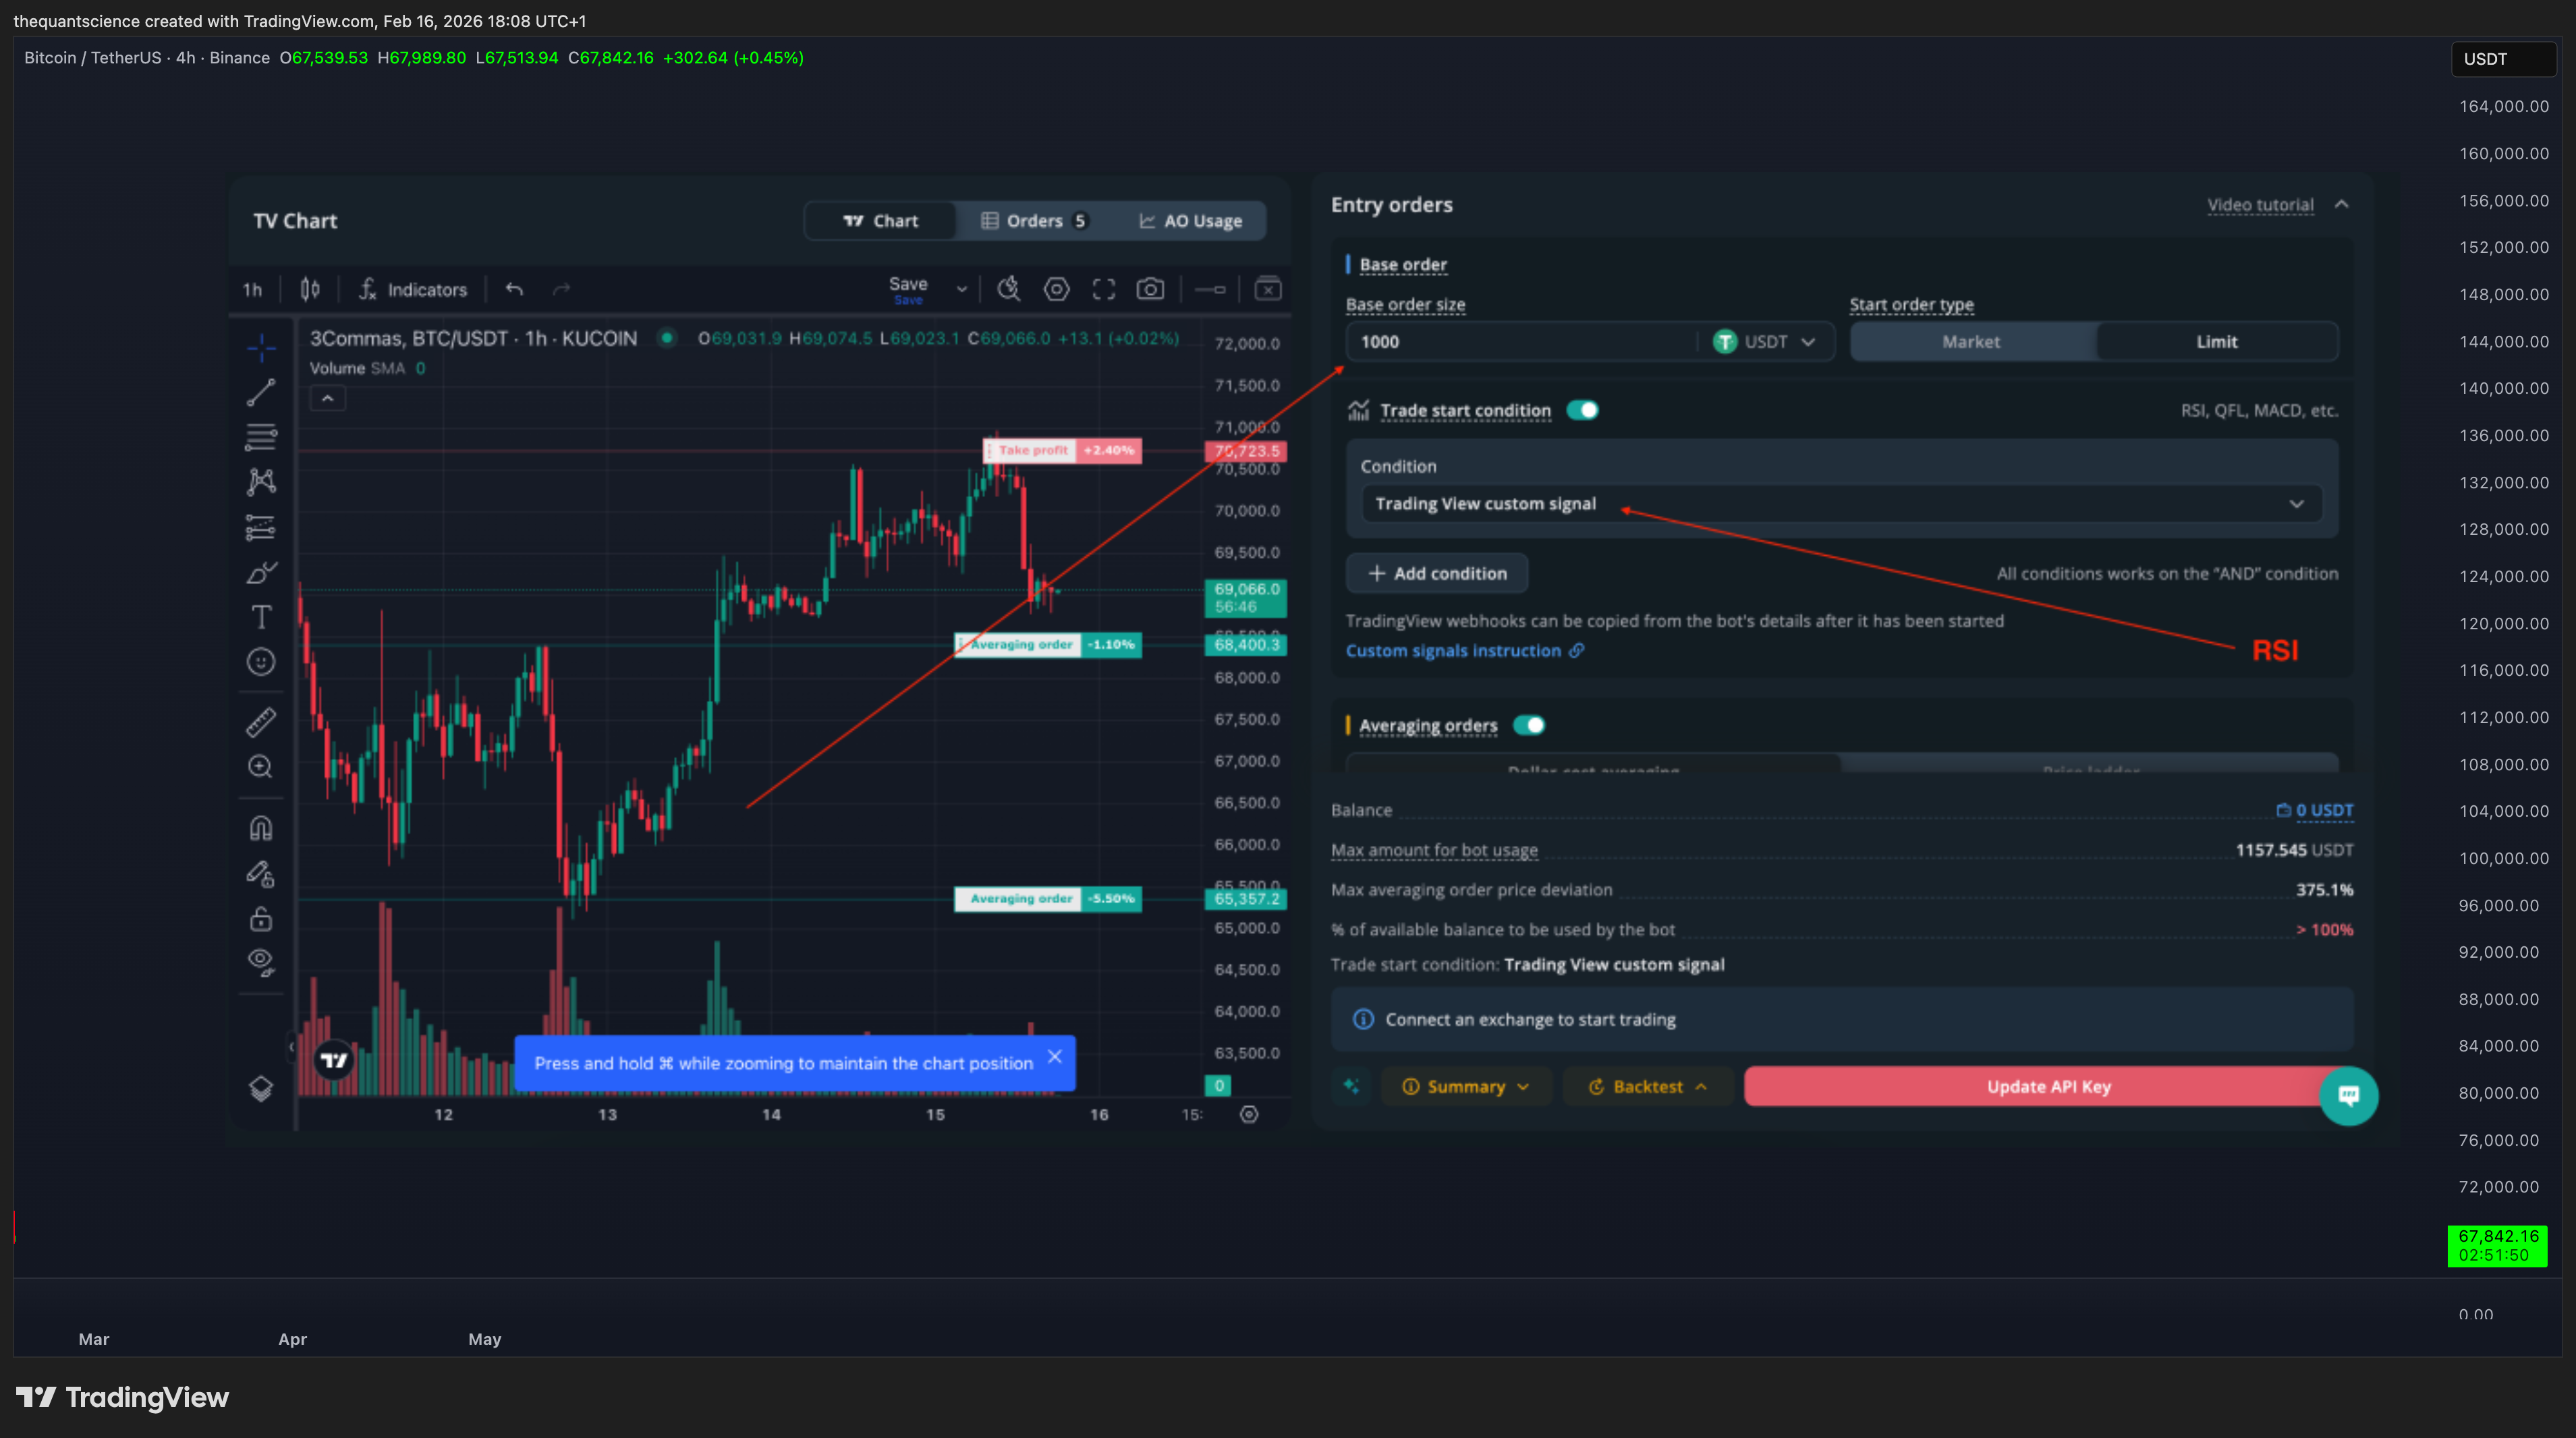Open chart settings hexagon gear icon
The image size is (2576, 1438).
click(x=1056, y=289)
